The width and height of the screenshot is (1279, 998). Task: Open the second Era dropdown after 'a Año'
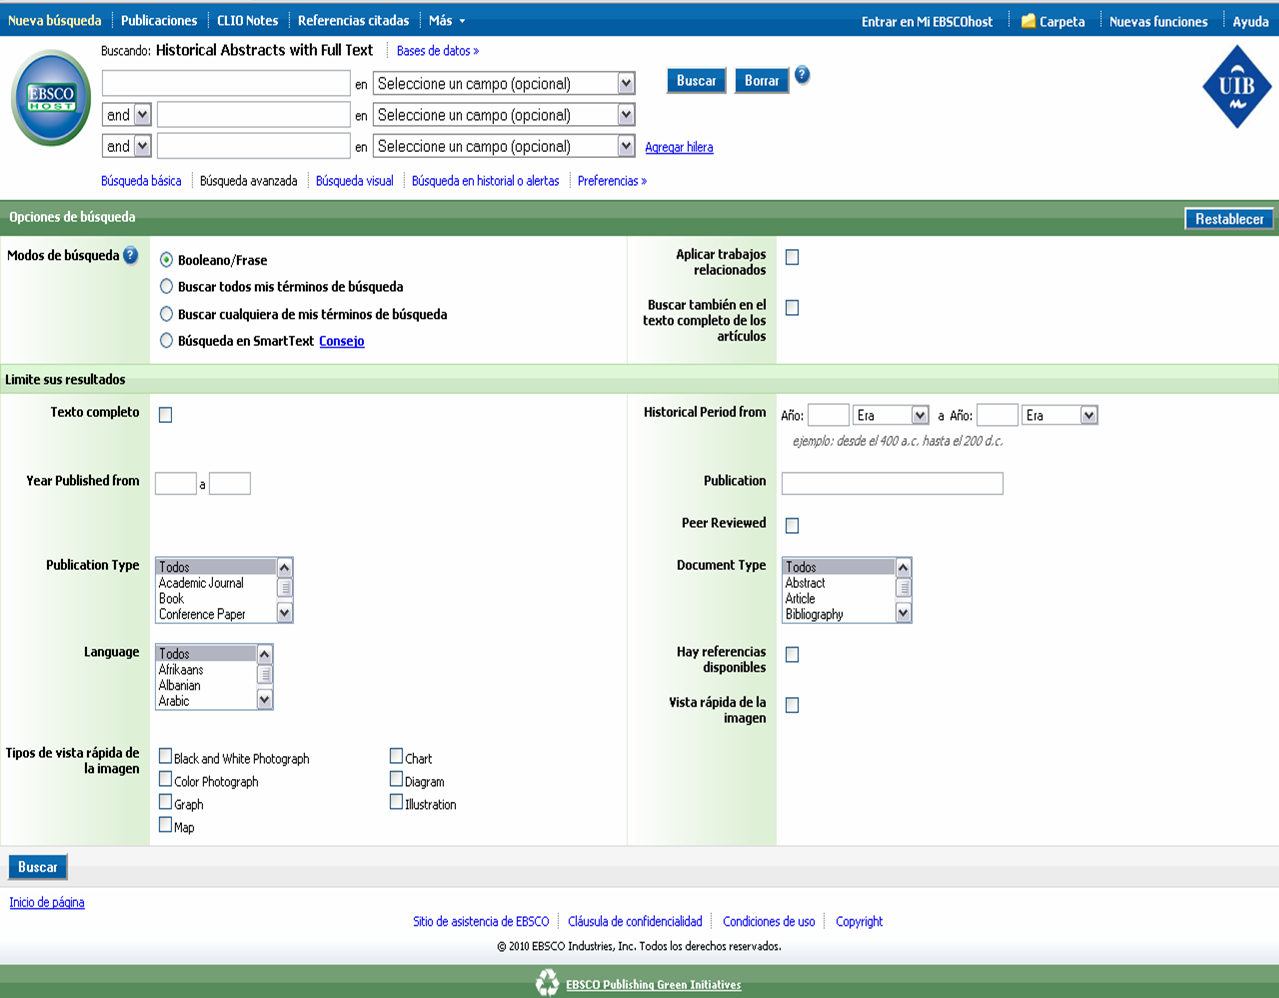coord(1060,415)
